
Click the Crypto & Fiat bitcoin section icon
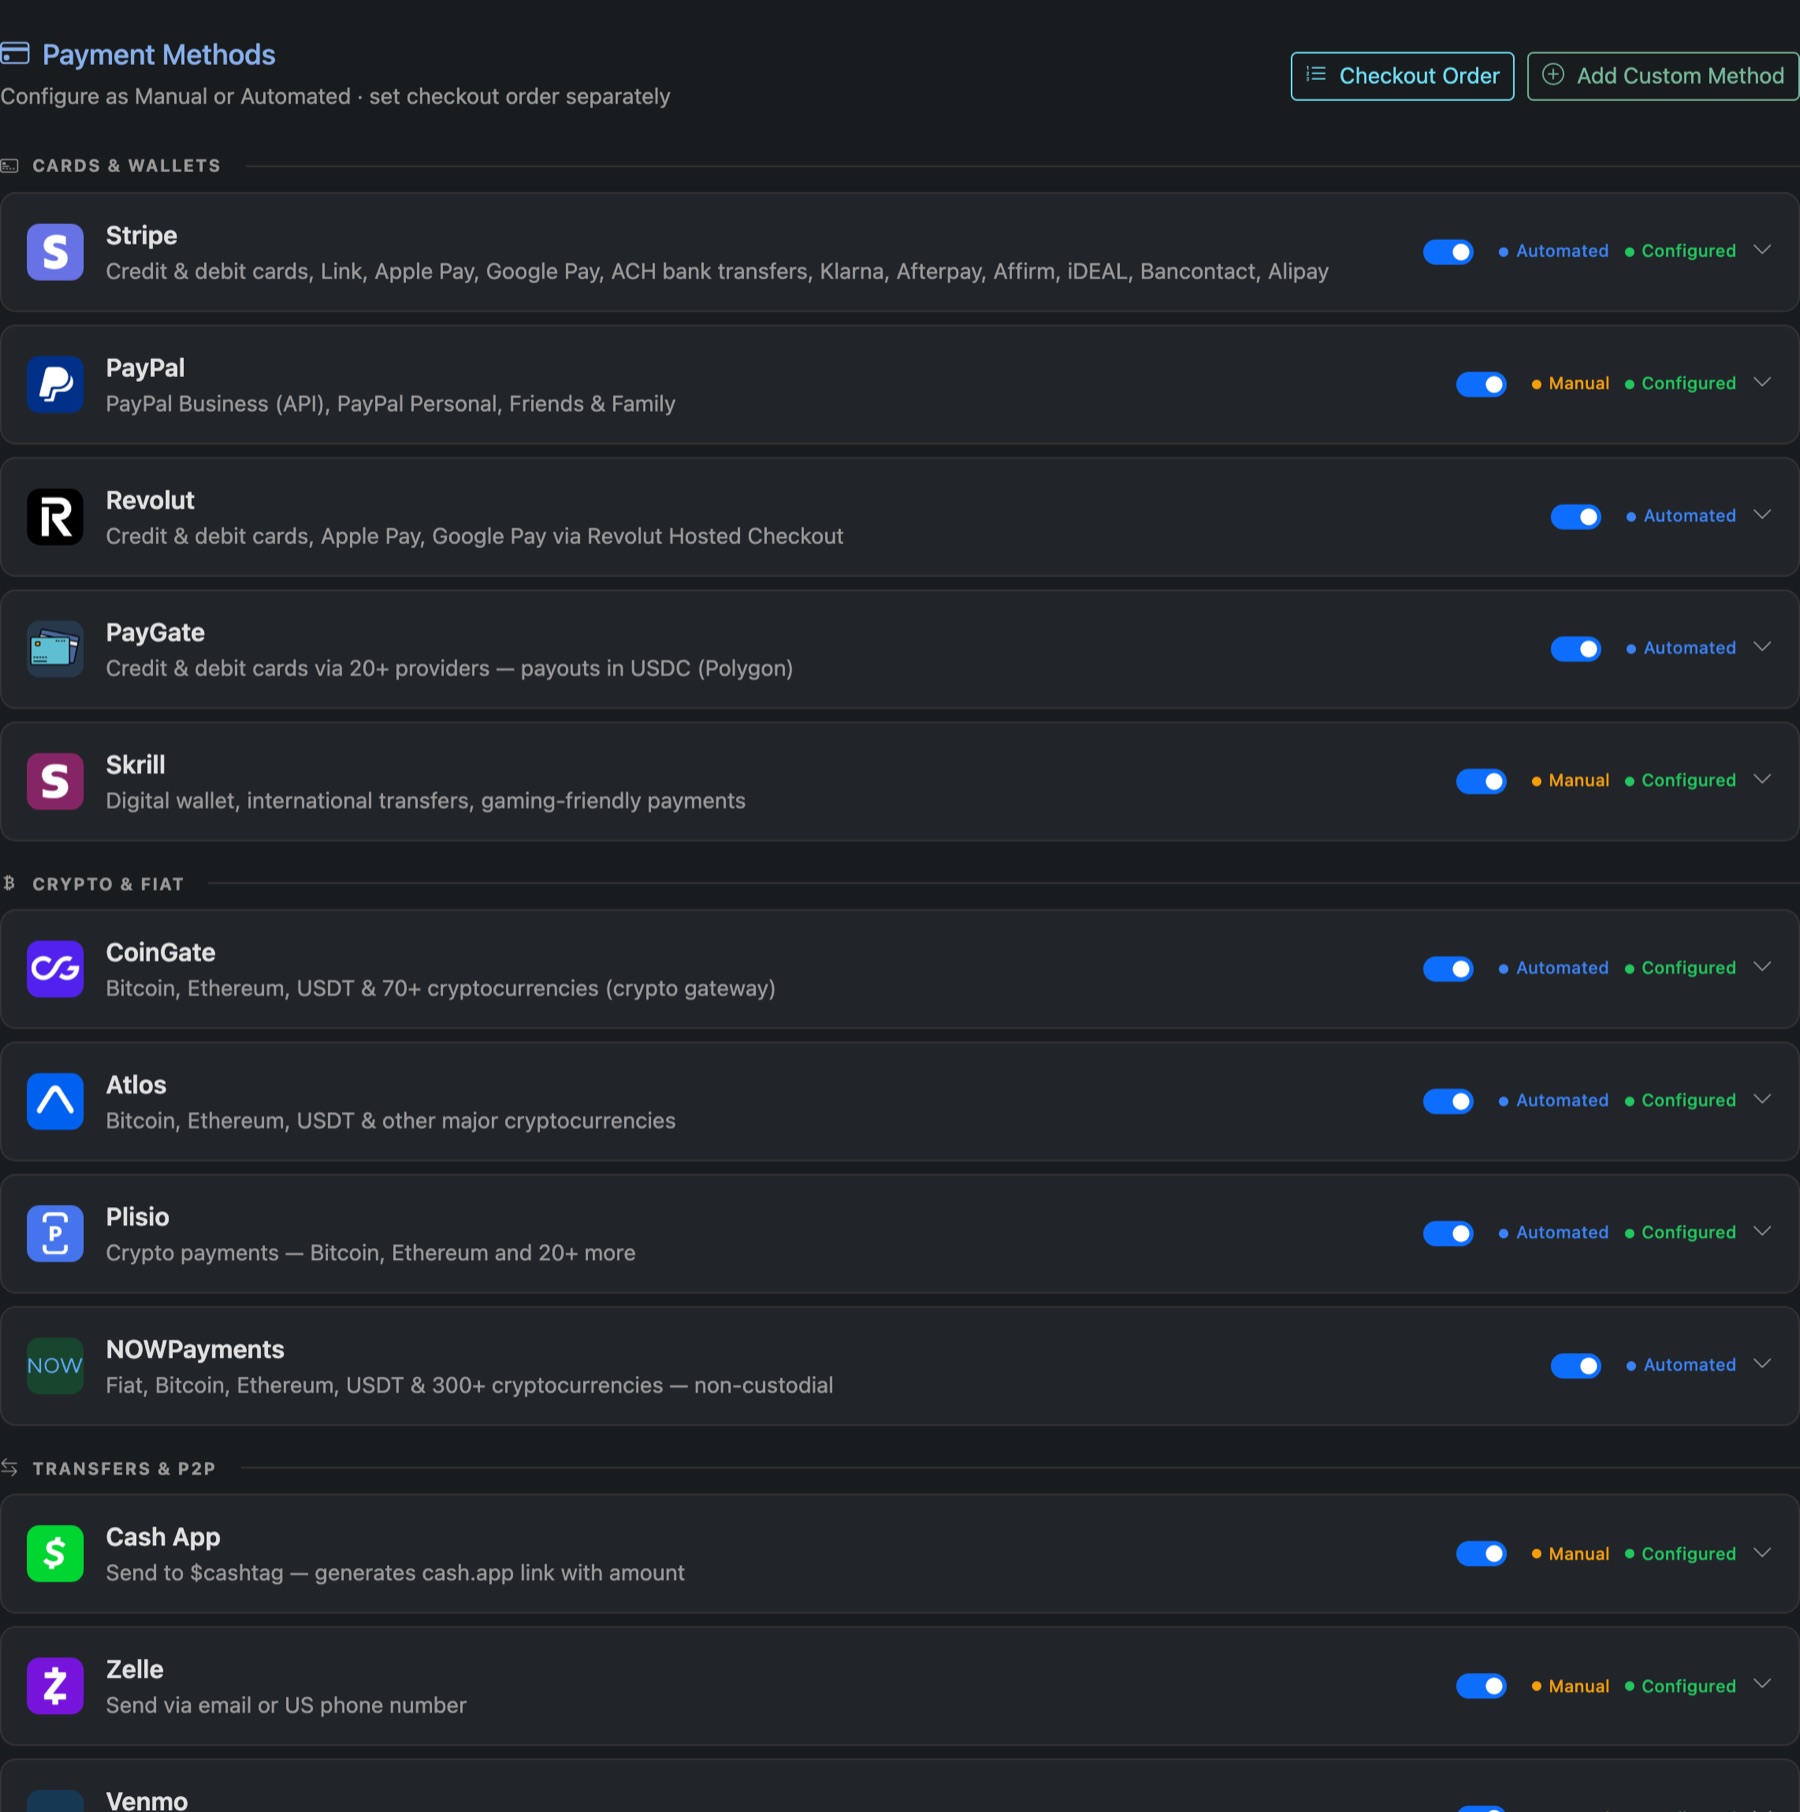9,883
